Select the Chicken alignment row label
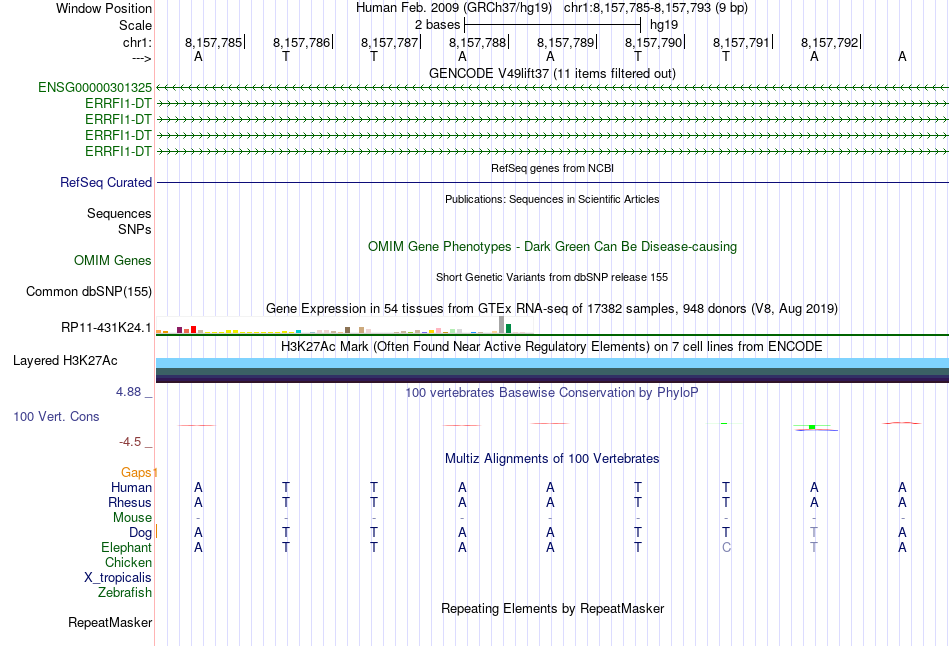This screenshot has width=950, height=646. click(128, 562)
